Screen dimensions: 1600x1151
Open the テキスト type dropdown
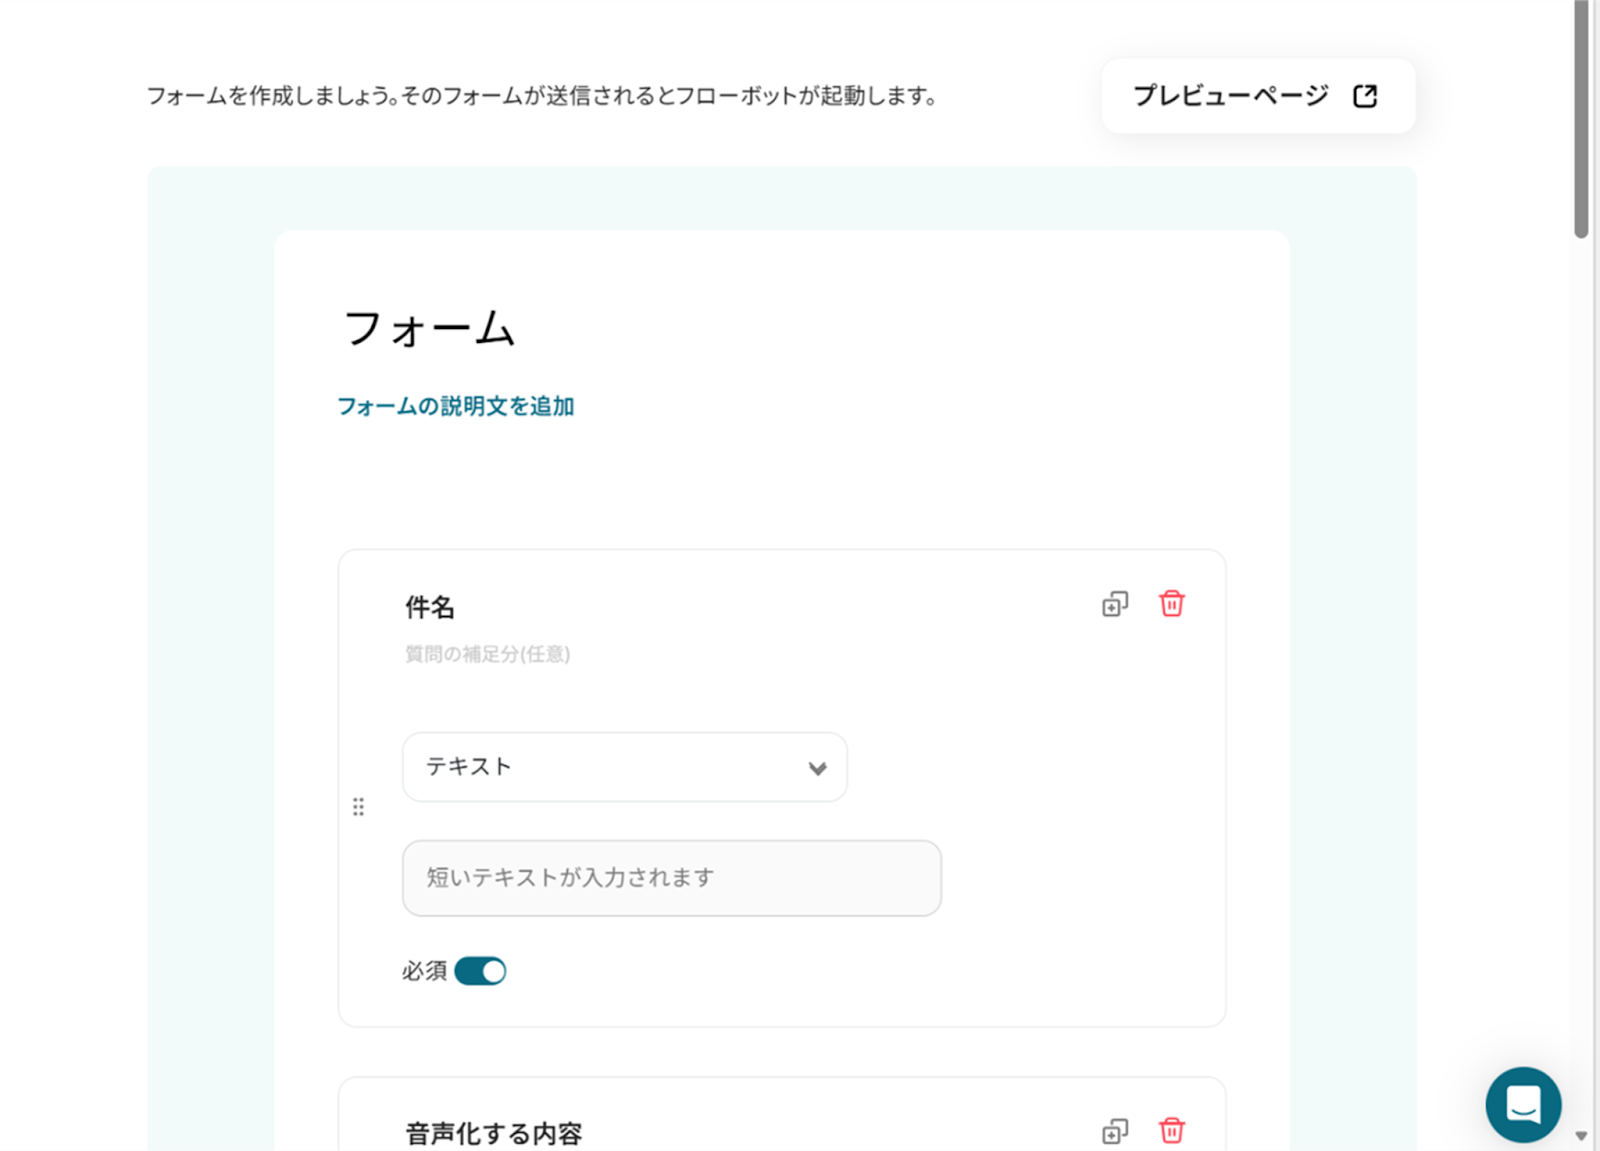[624, 767]
